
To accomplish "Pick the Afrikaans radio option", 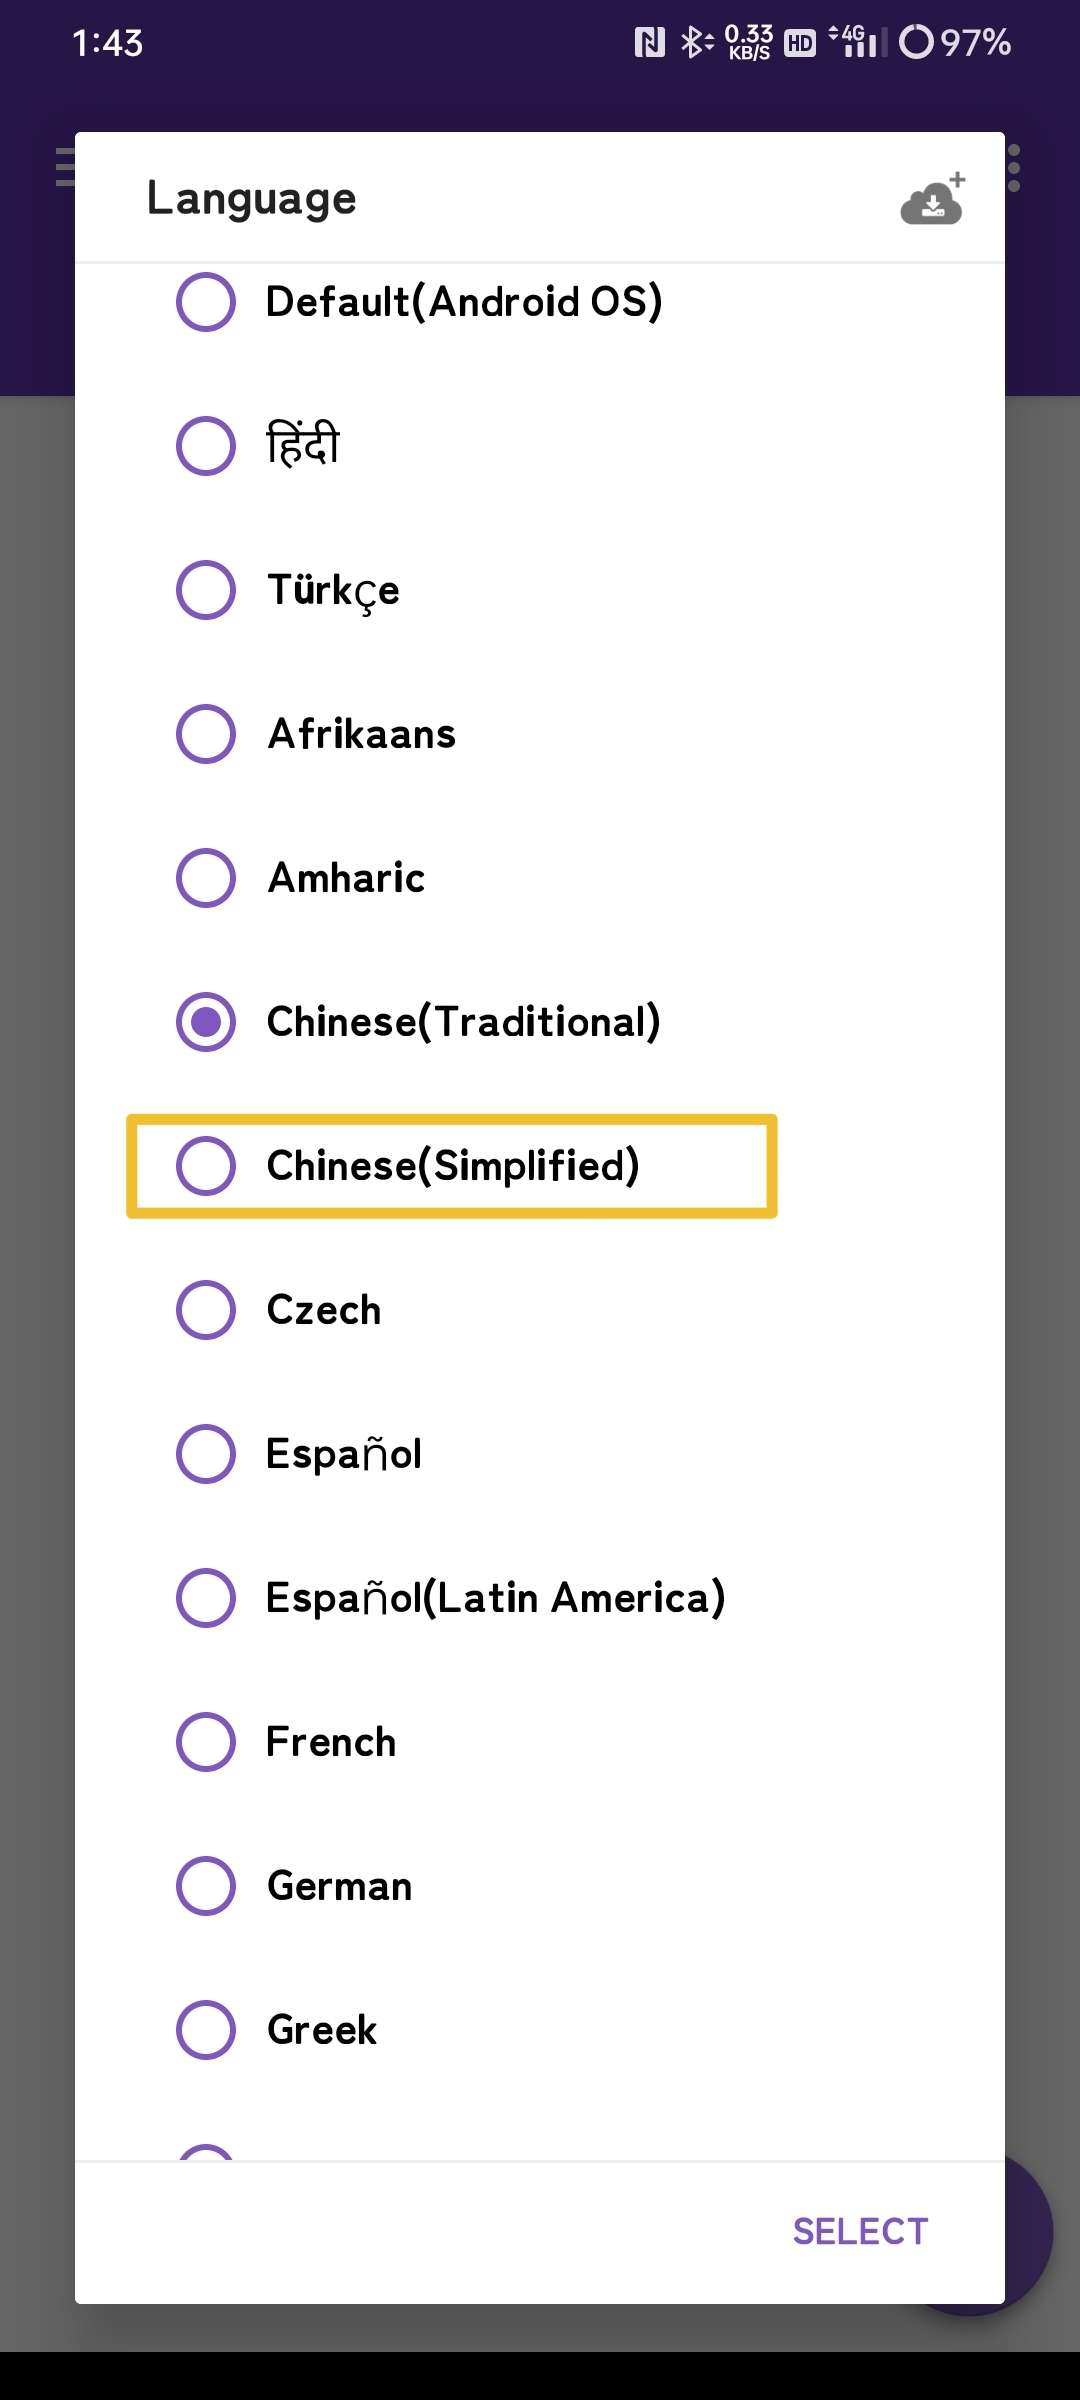I will pyautogui.click(x=206, y=734).
